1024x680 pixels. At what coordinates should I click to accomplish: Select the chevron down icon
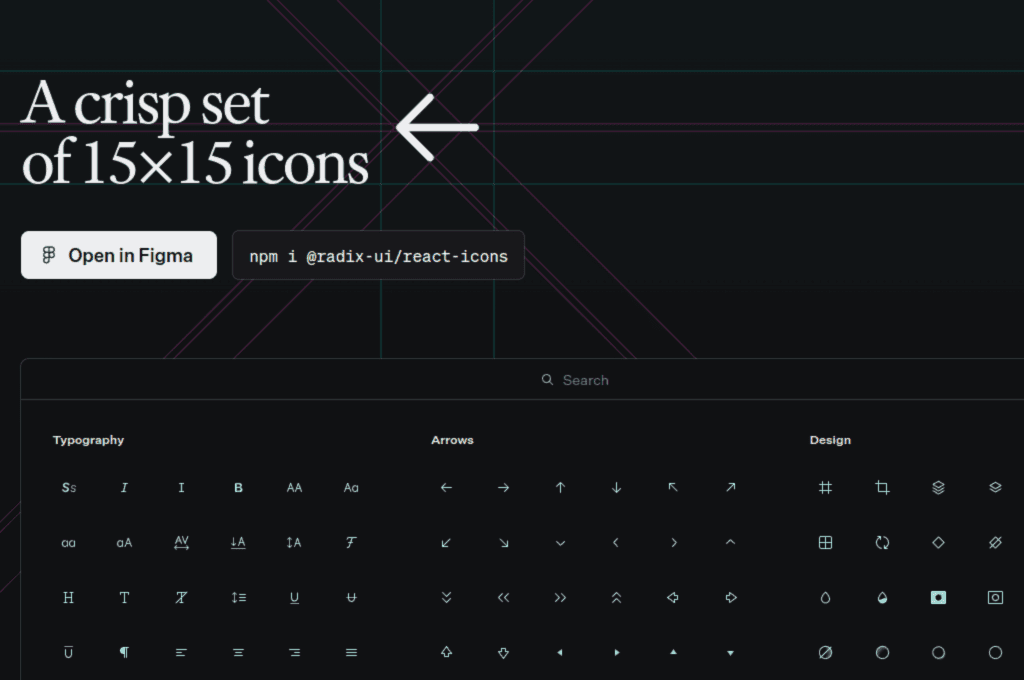(x=560, y=543)
